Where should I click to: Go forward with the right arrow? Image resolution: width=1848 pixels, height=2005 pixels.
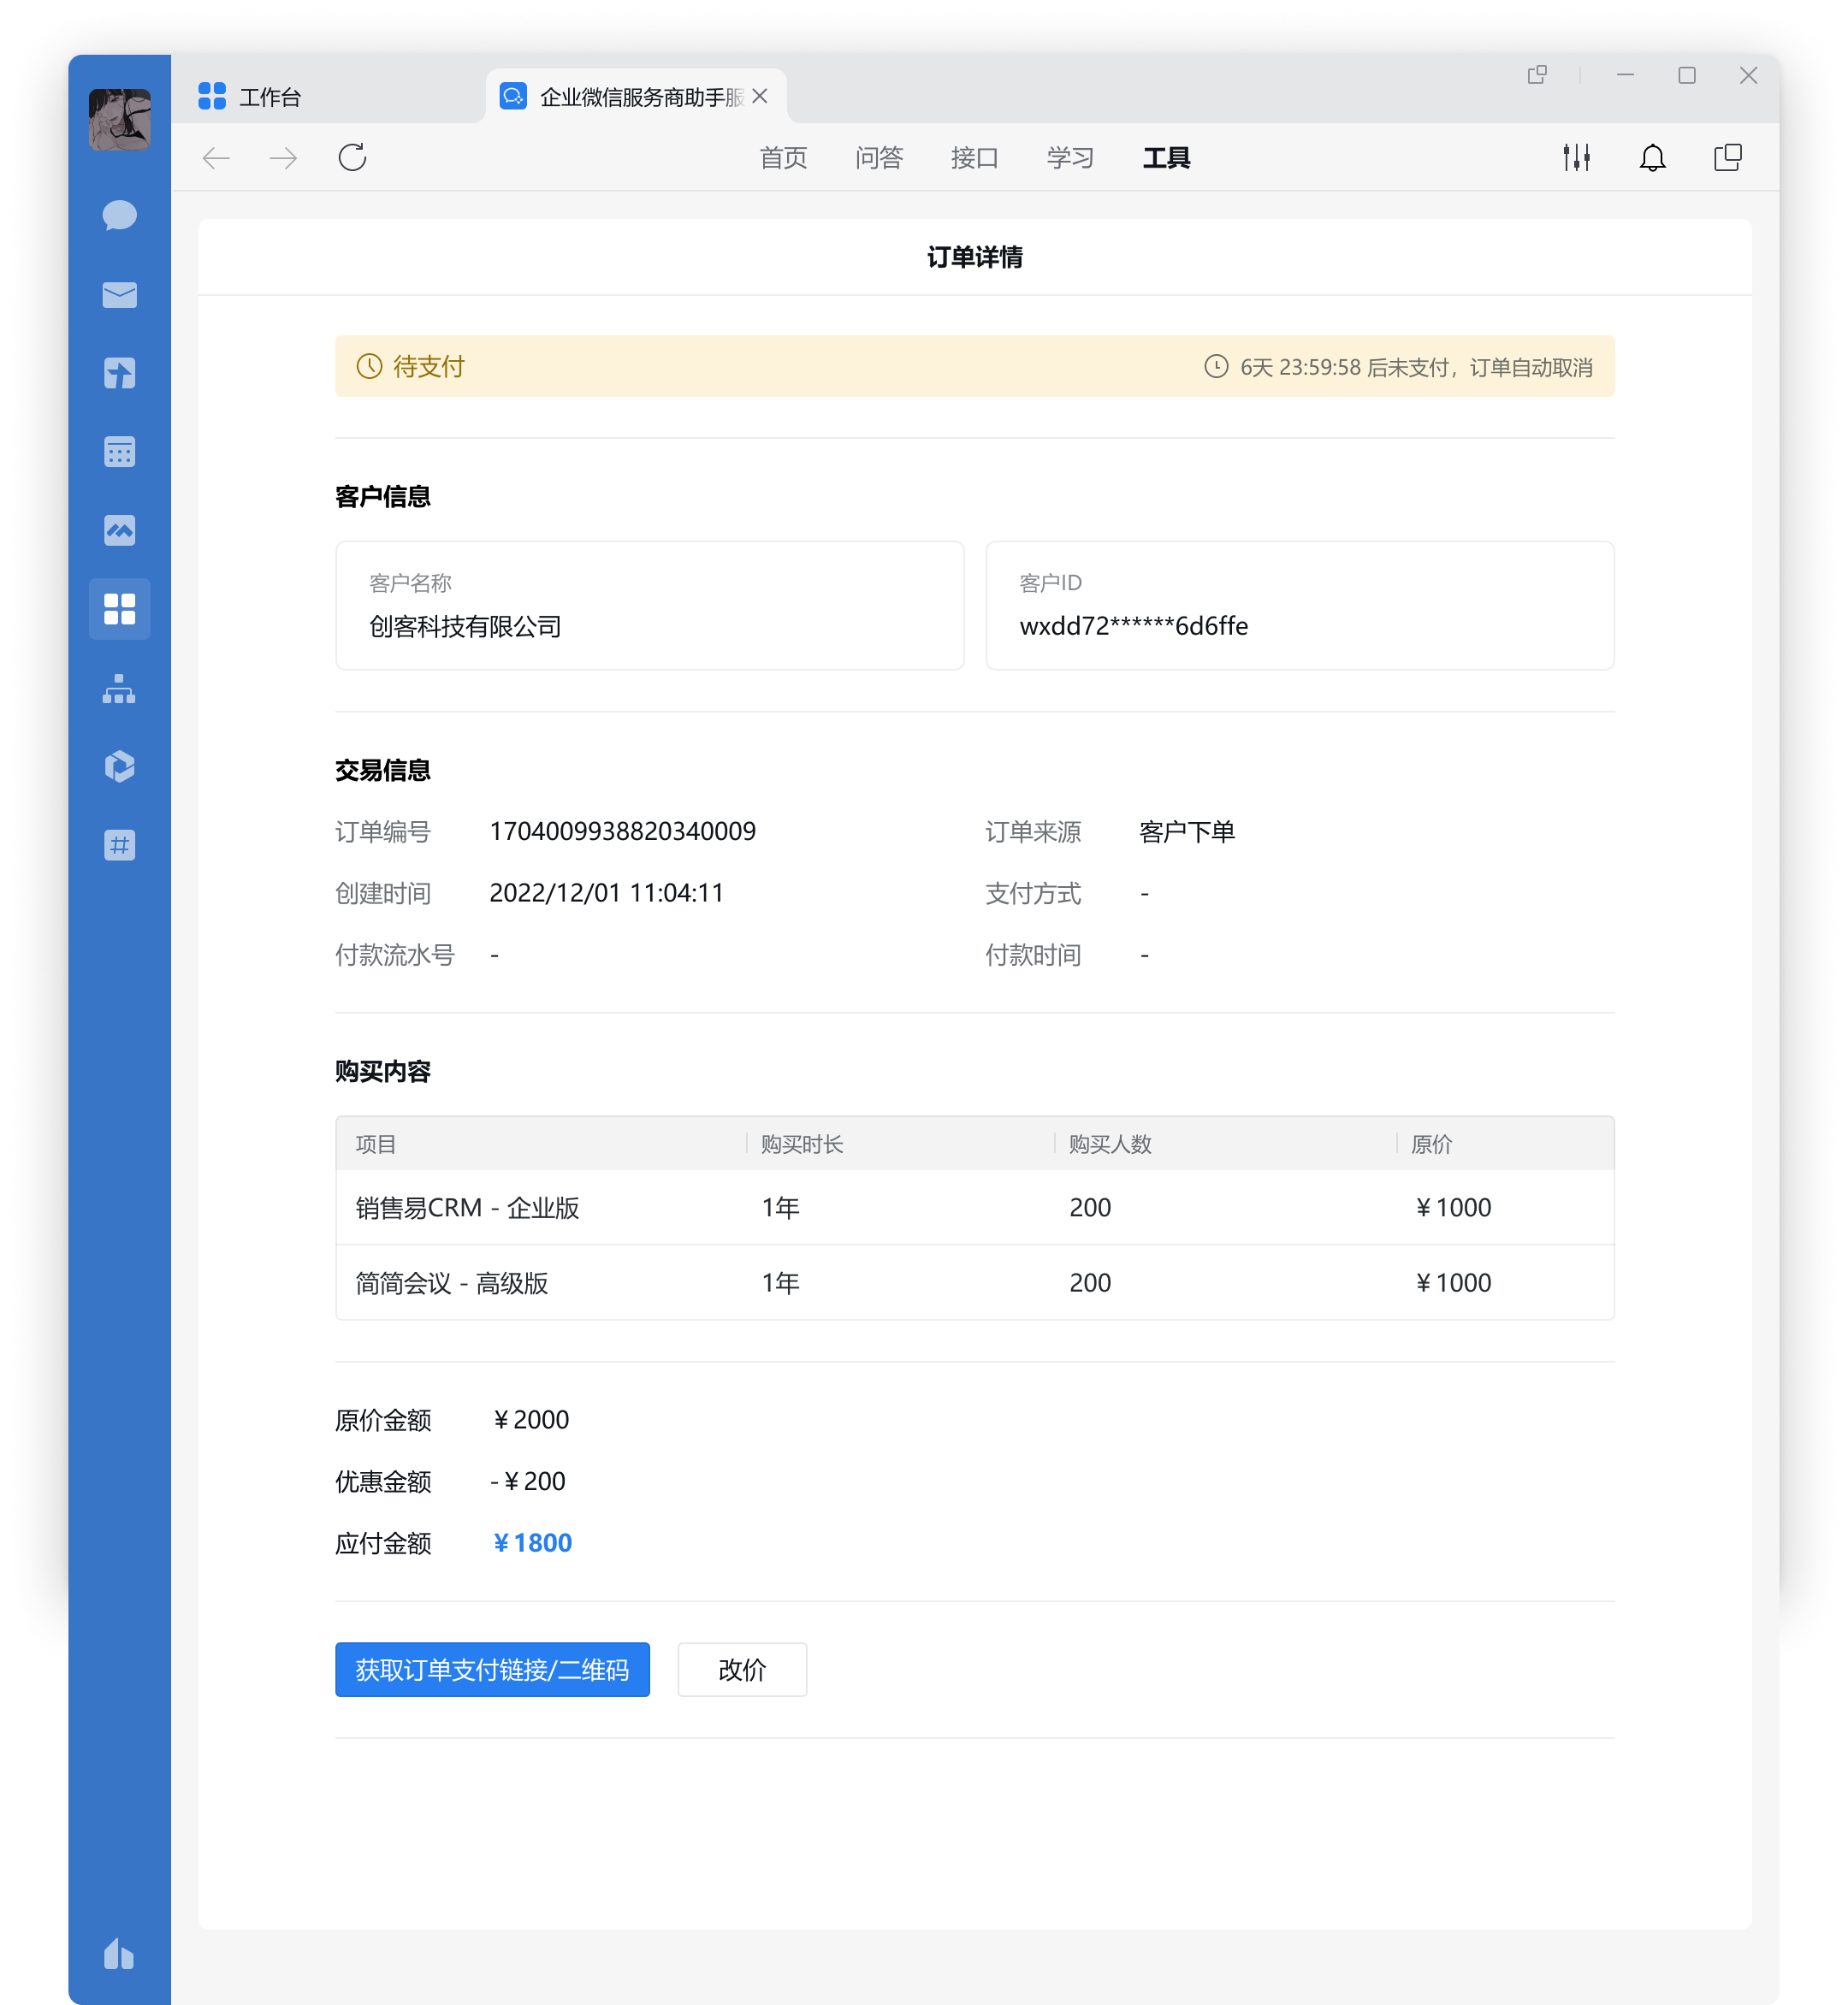coord(284,158)
